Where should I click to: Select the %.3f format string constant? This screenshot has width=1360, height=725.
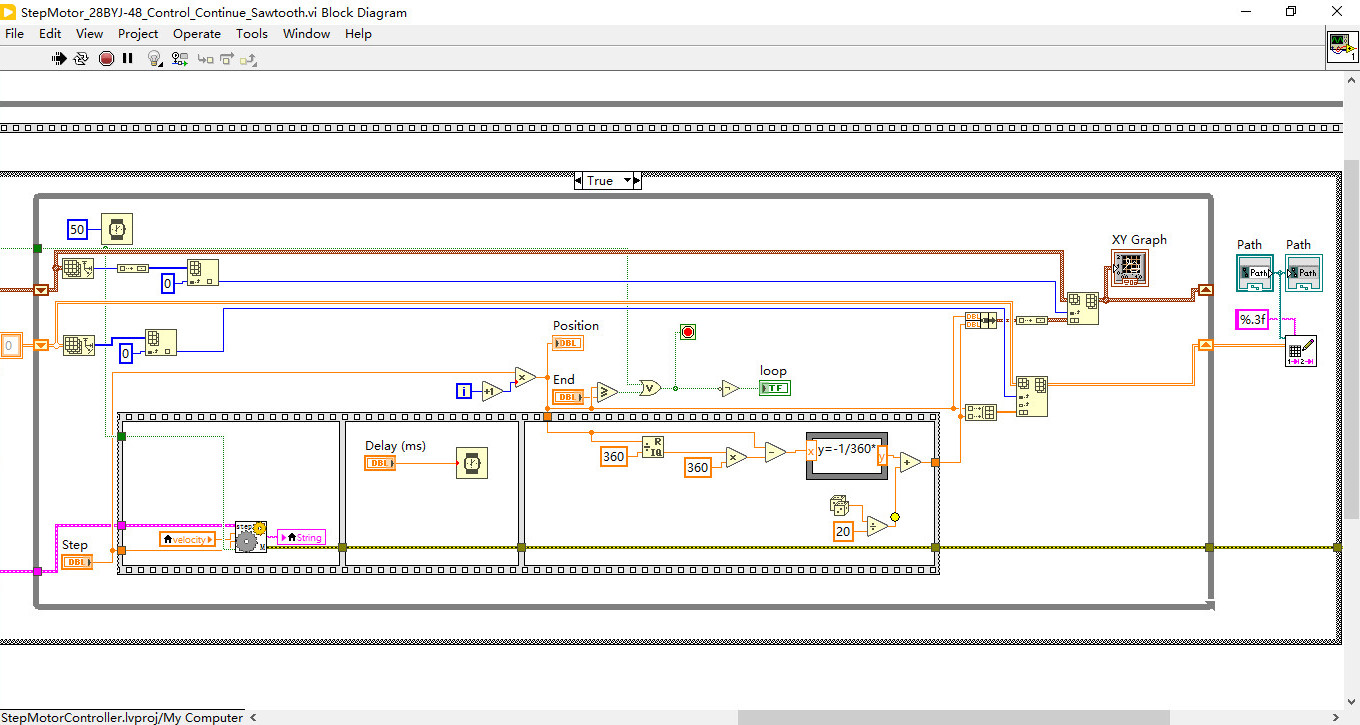click(x=1252, y=320)
